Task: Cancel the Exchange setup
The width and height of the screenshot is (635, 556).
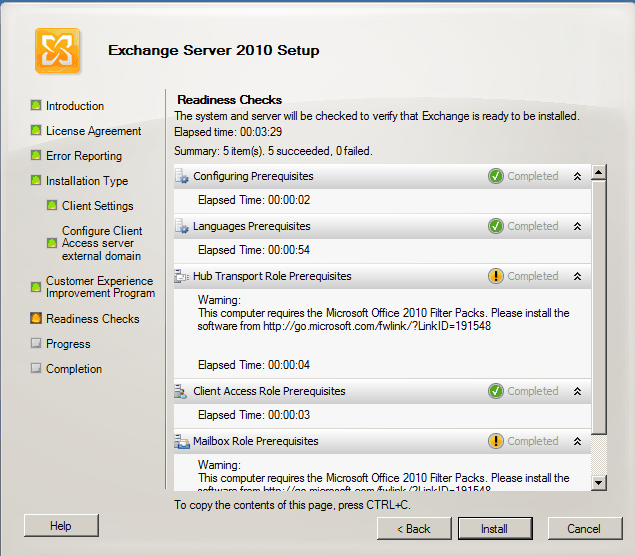Action: pos(585,528)
